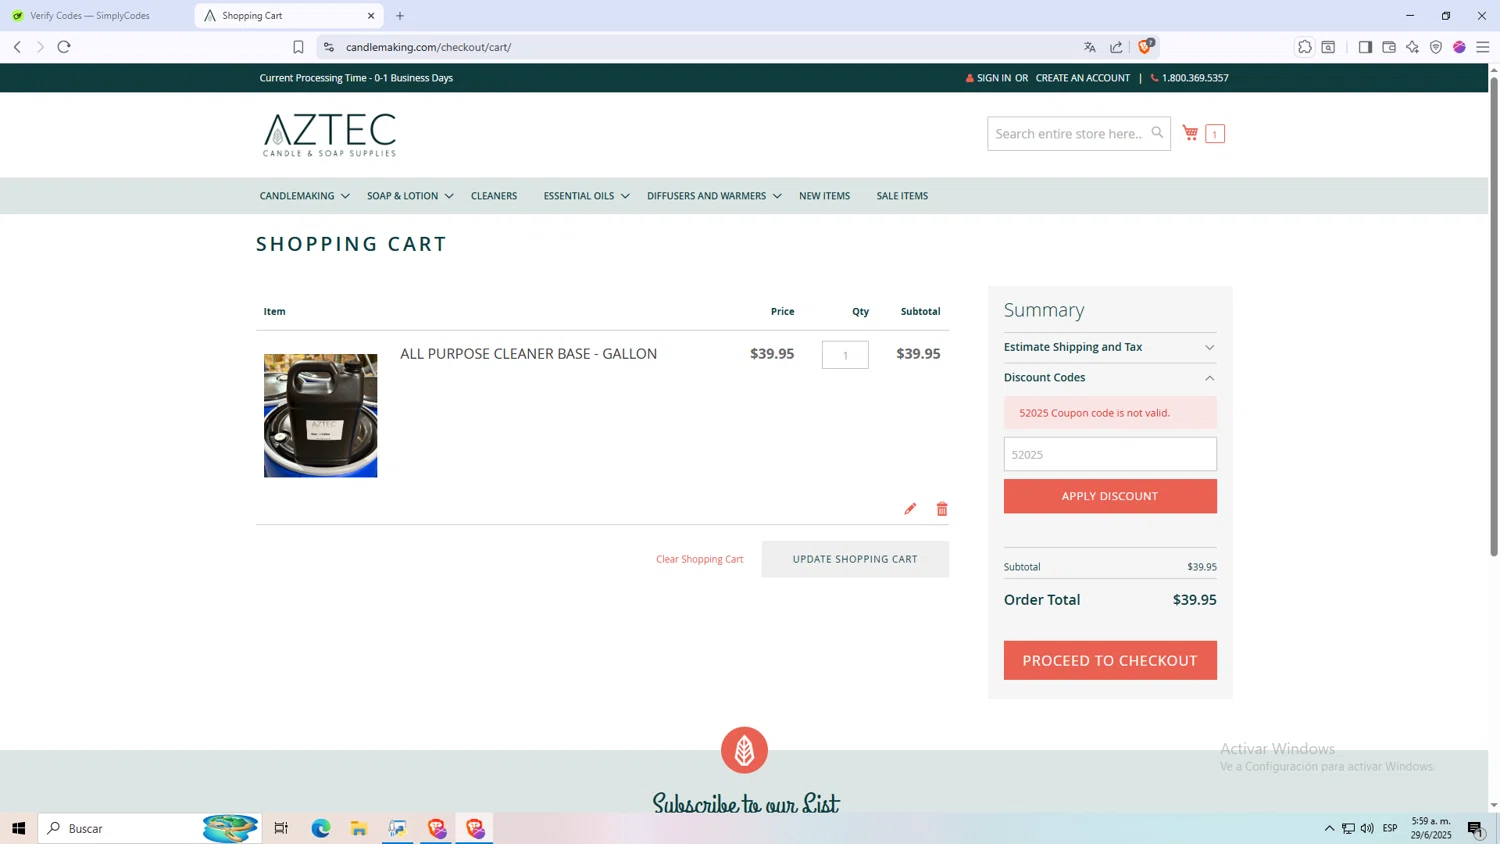Open volume control in system tray
Viewport: 1500px width, 844px height.
click(x=1367, y=828)
